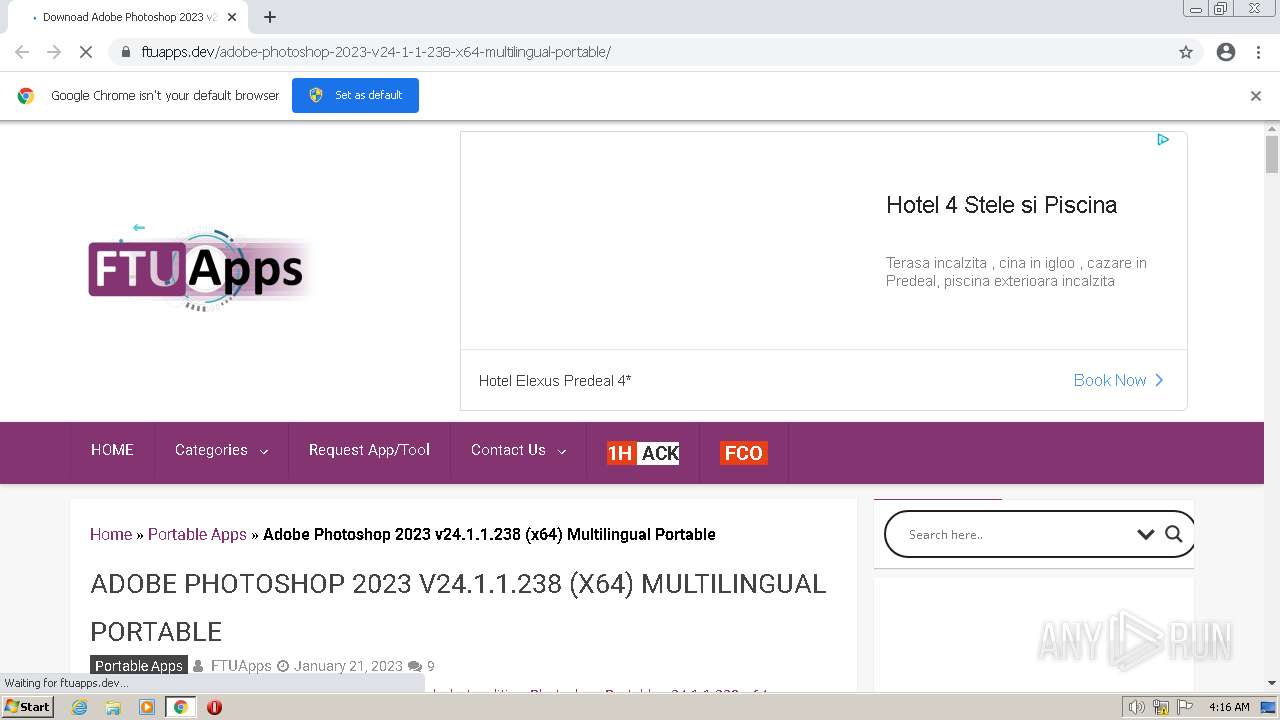Click the address bar URL

click(376, 52)
